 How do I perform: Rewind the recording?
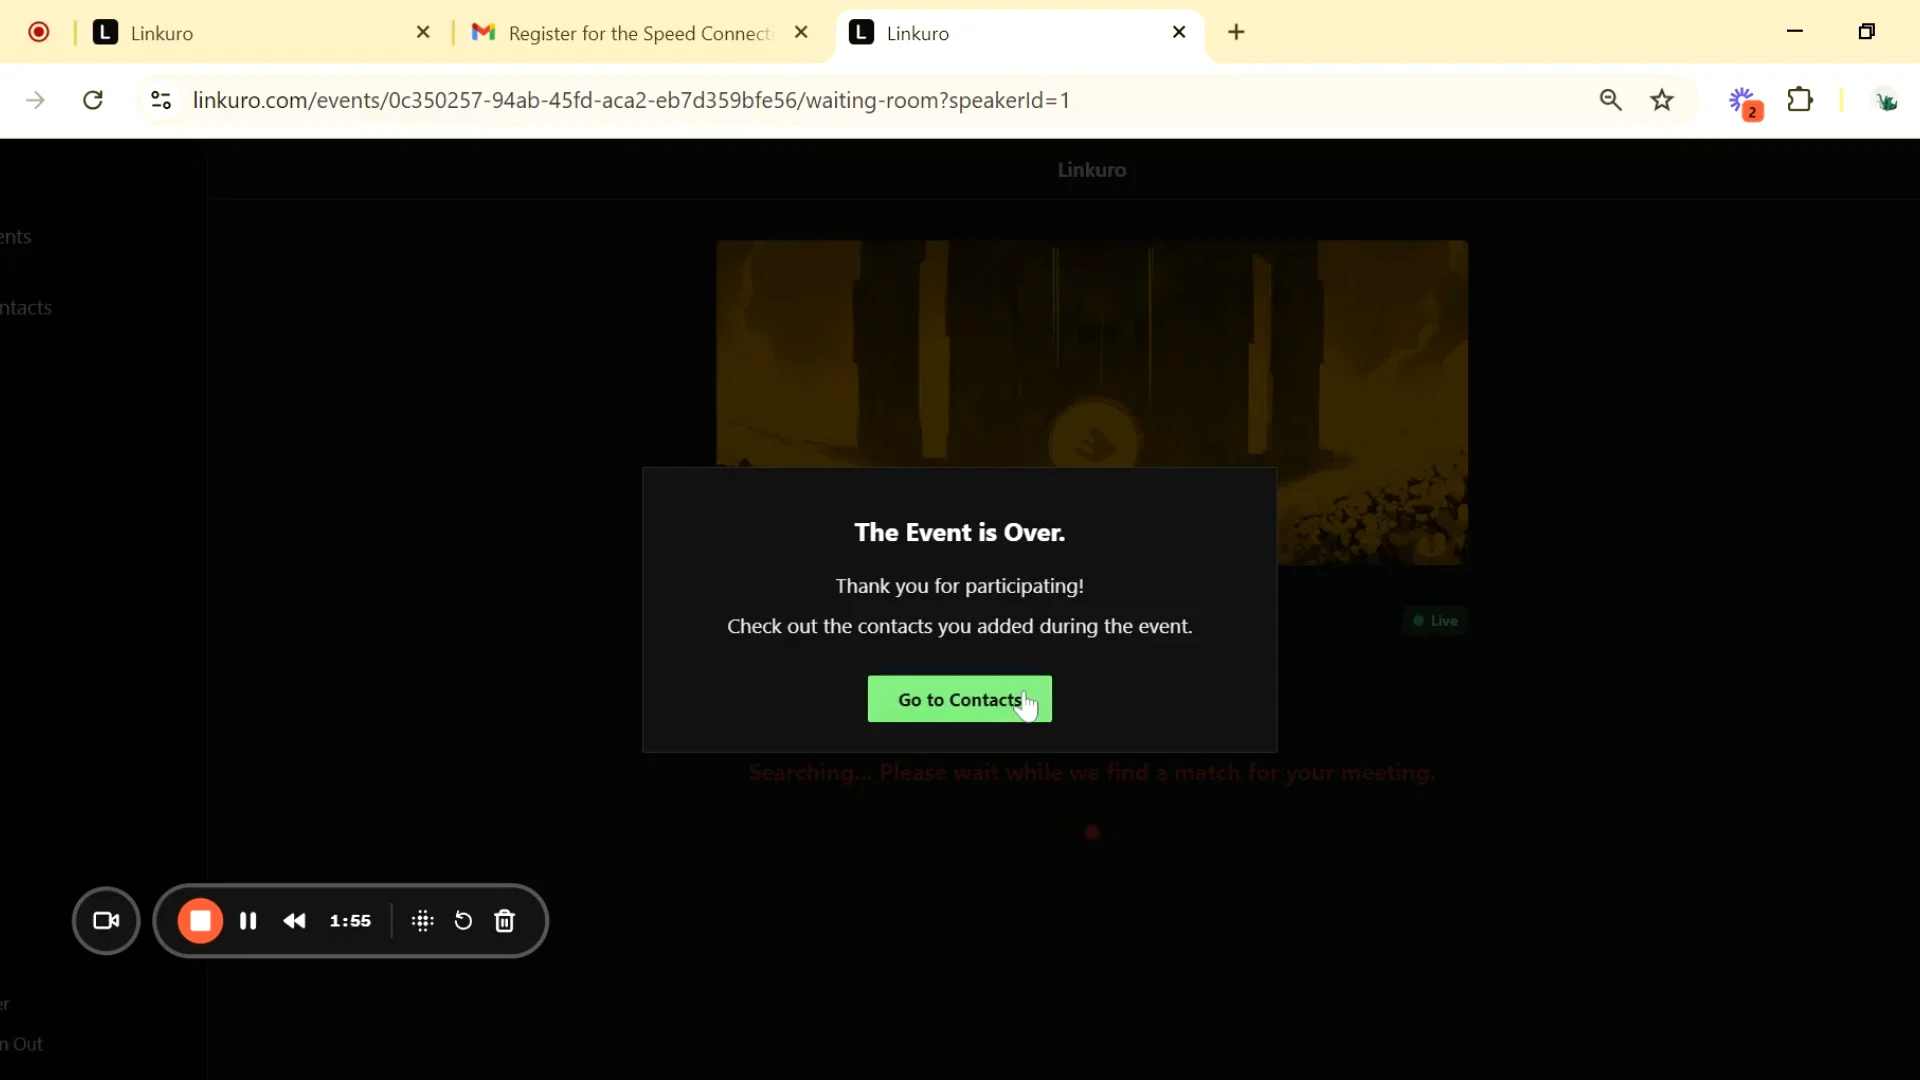294,921
